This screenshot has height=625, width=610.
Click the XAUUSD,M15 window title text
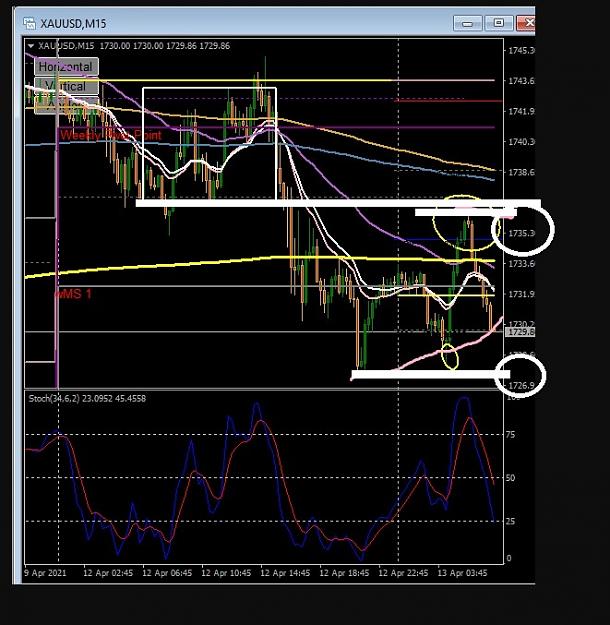[x=73, y=24]
